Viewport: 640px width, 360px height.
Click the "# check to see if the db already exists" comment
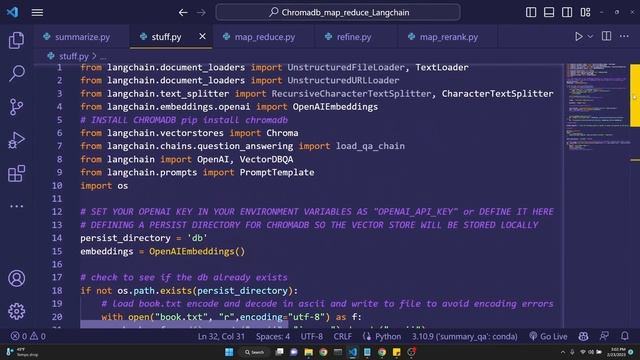(x=184, y=278)
